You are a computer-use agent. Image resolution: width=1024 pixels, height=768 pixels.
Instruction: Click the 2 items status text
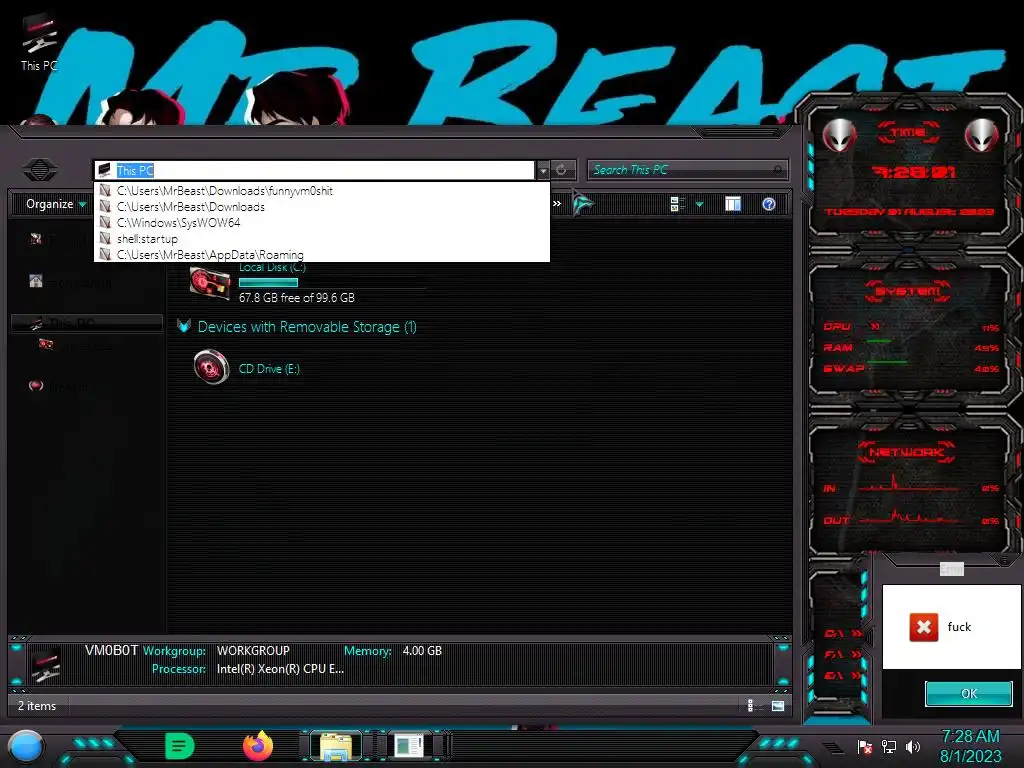point(37,706)
